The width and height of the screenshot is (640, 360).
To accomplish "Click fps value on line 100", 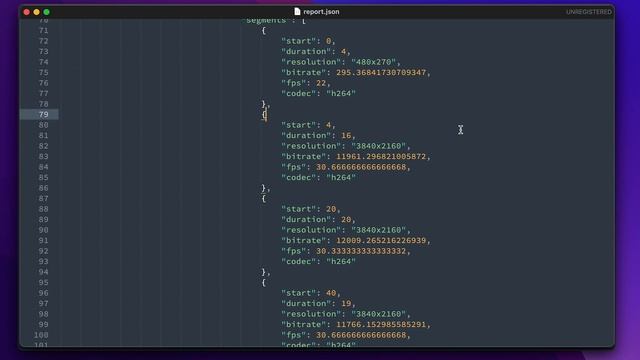I will 361,336.
